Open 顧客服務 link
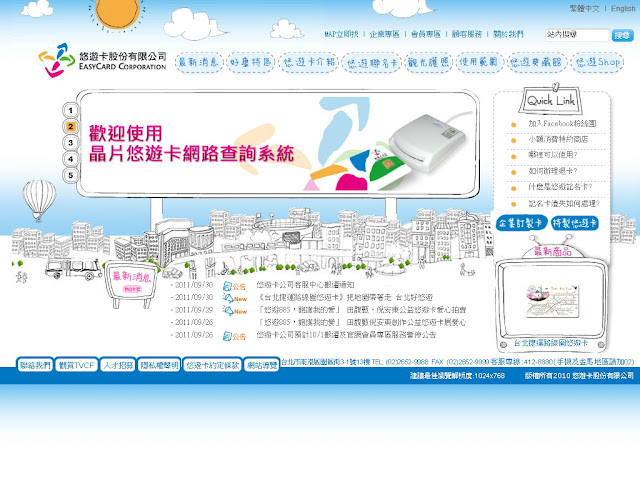The width and height of the screenshot is (640, 480). pos(467,34)
